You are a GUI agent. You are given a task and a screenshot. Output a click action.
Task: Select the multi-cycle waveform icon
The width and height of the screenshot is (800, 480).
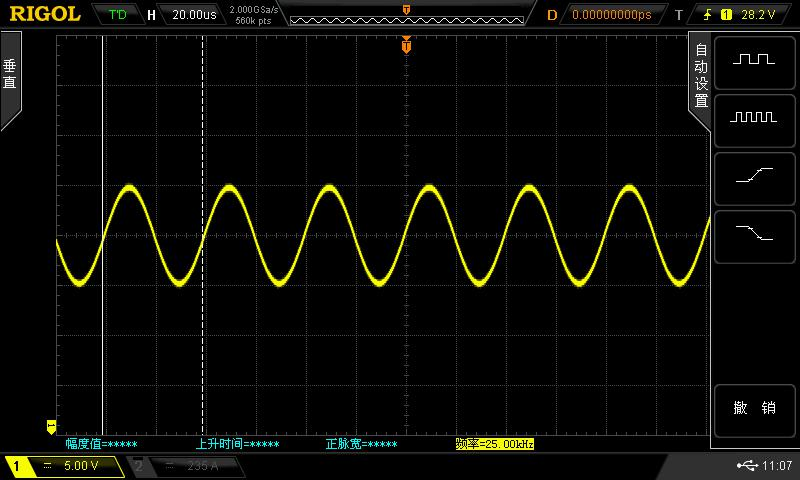pos(753,117)
